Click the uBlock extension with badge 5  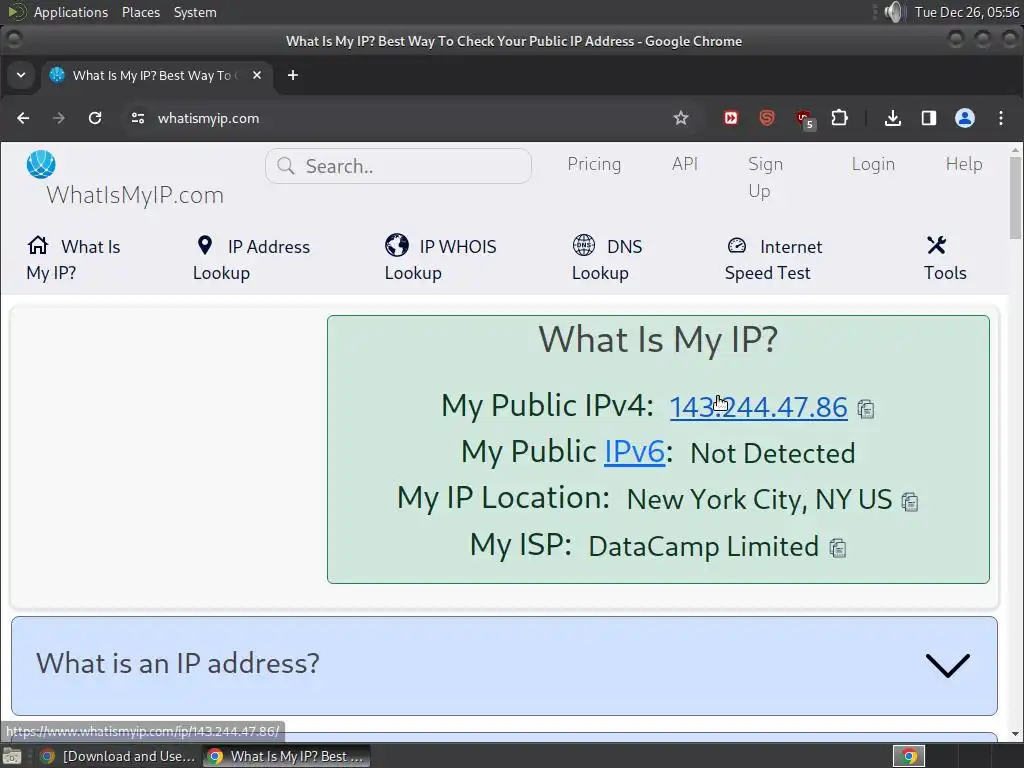point(804,120)
